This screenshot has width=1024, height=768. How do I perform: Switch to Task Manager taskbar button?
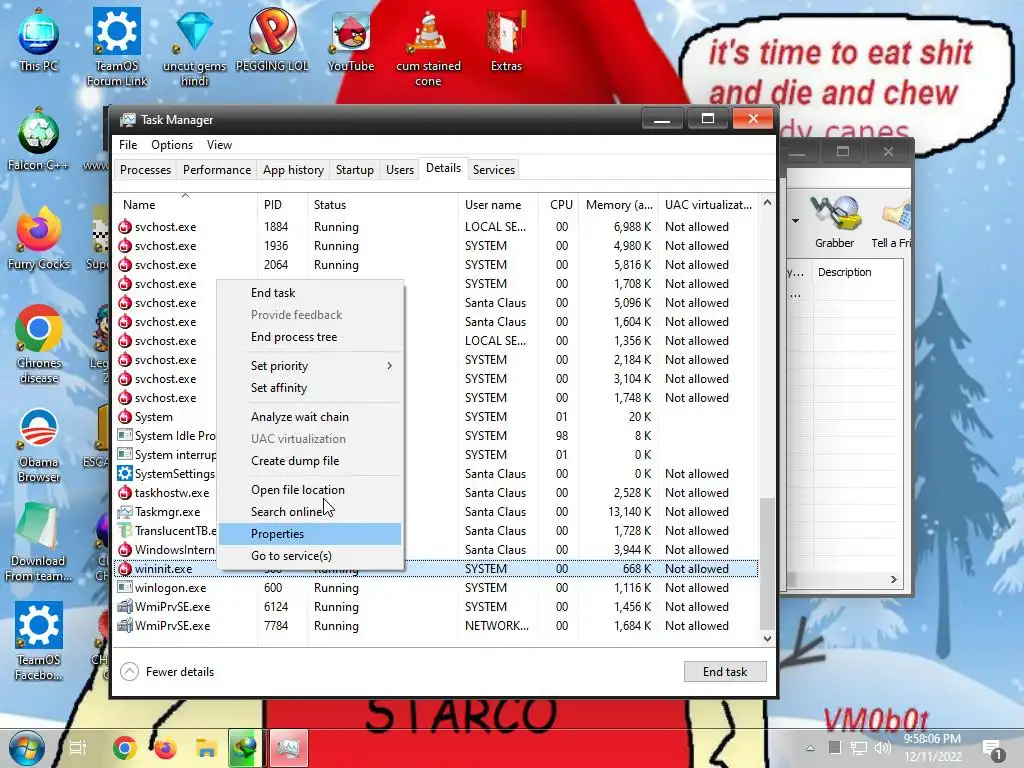[288, 748]
